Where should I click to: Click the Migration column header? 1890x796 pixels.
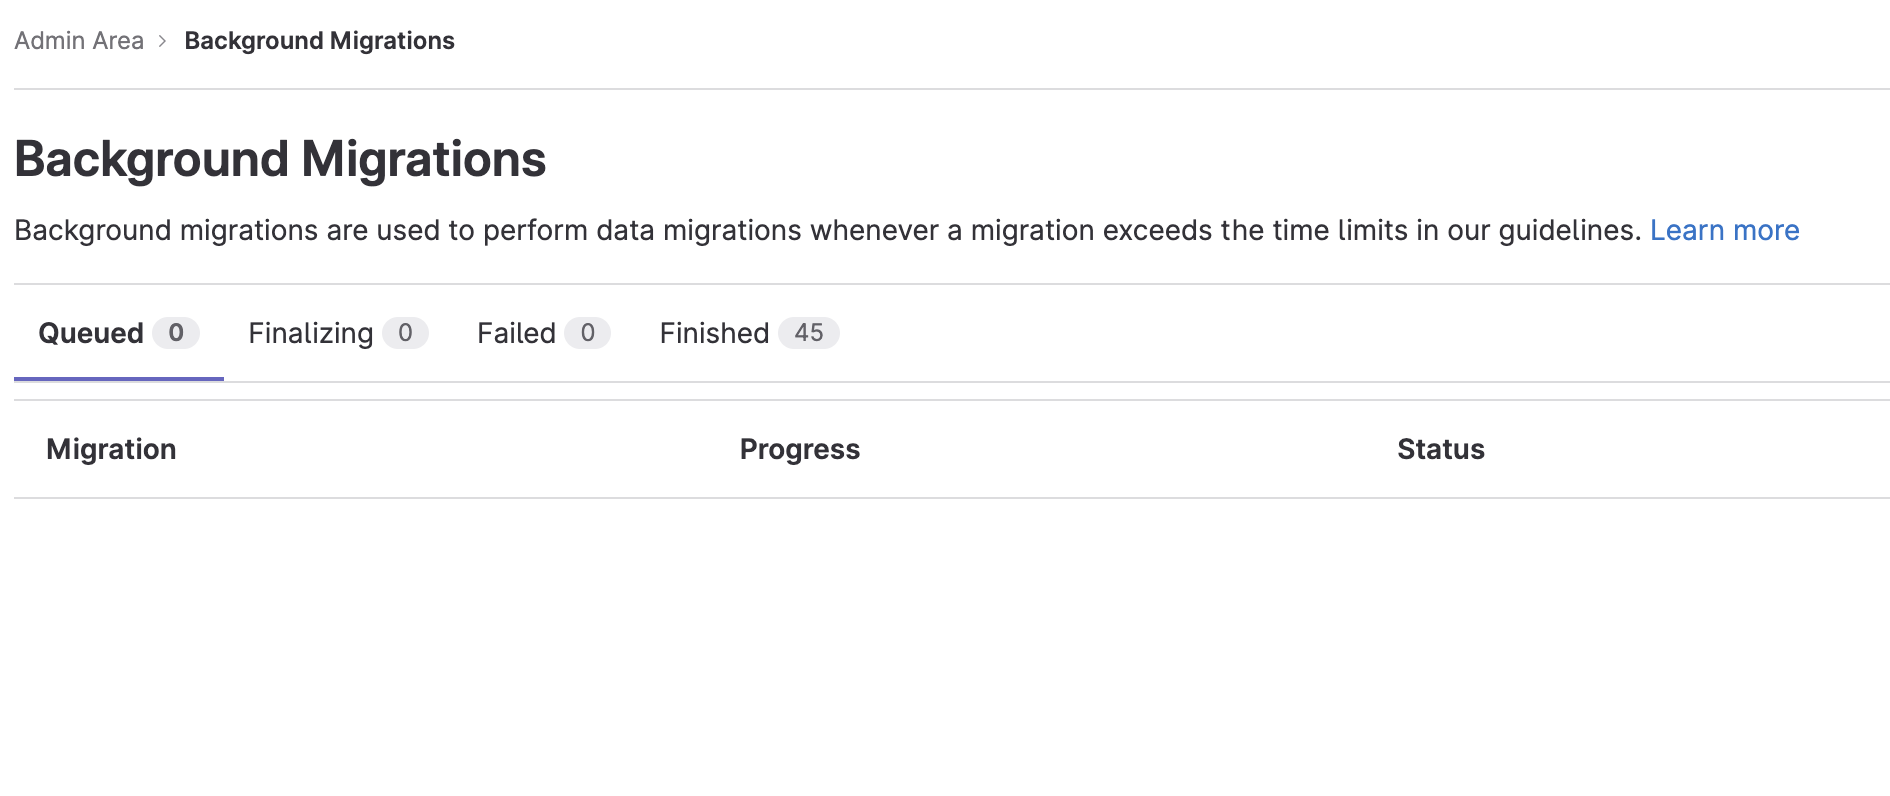coord(111,449)
